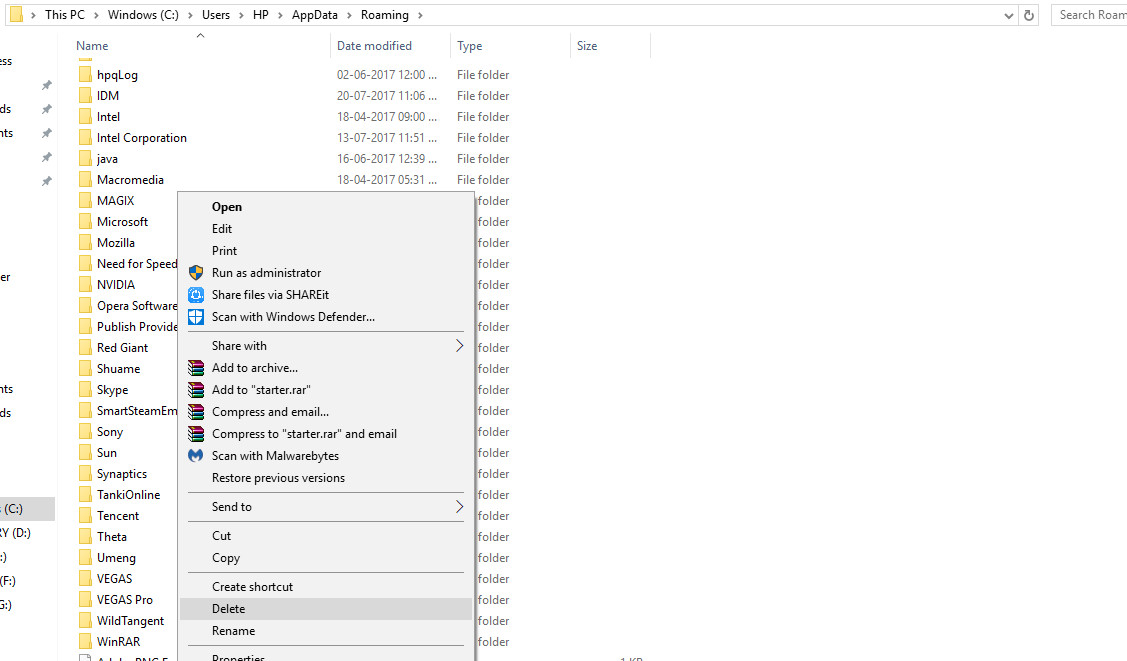Viewport: 1127px width, 661px height.
Task: Click WinRAR icon beside Compress and email
Action: point(196,412)
